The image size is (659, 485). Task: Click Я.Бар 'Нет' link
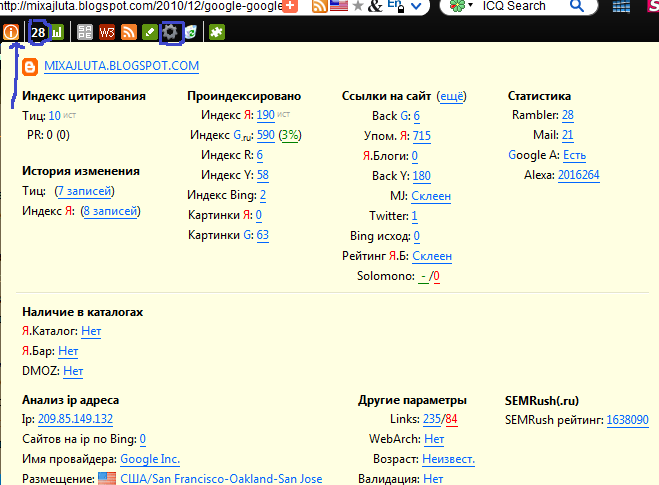(68, 351)
